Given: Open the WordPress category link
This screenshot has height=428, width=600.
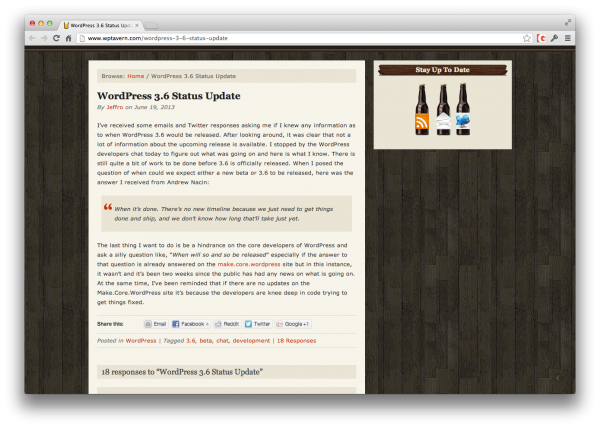Looking at the screenshot, I should [x=141, y=340].
